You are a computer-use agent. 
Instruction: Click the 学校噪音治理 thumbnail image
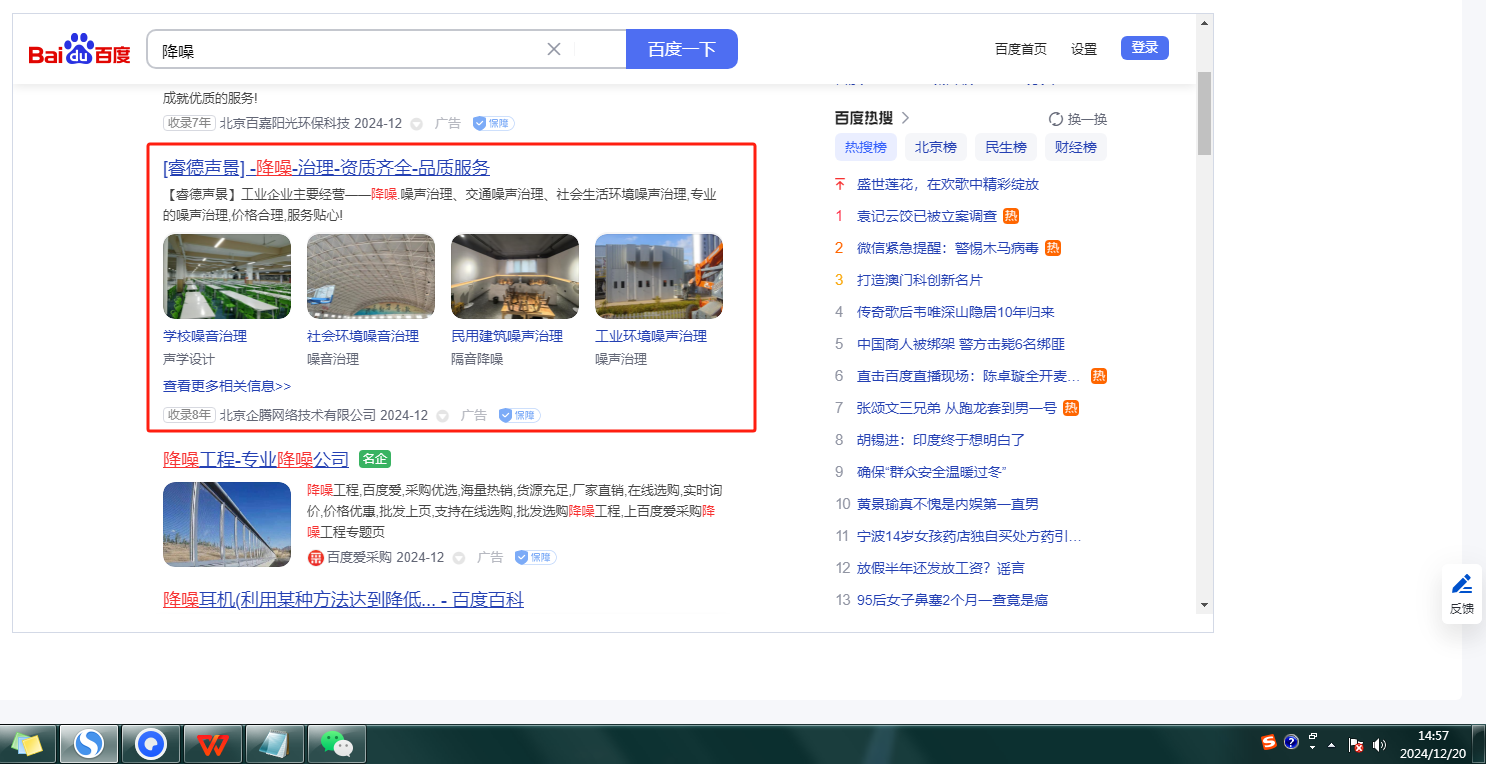click(227, 276)
